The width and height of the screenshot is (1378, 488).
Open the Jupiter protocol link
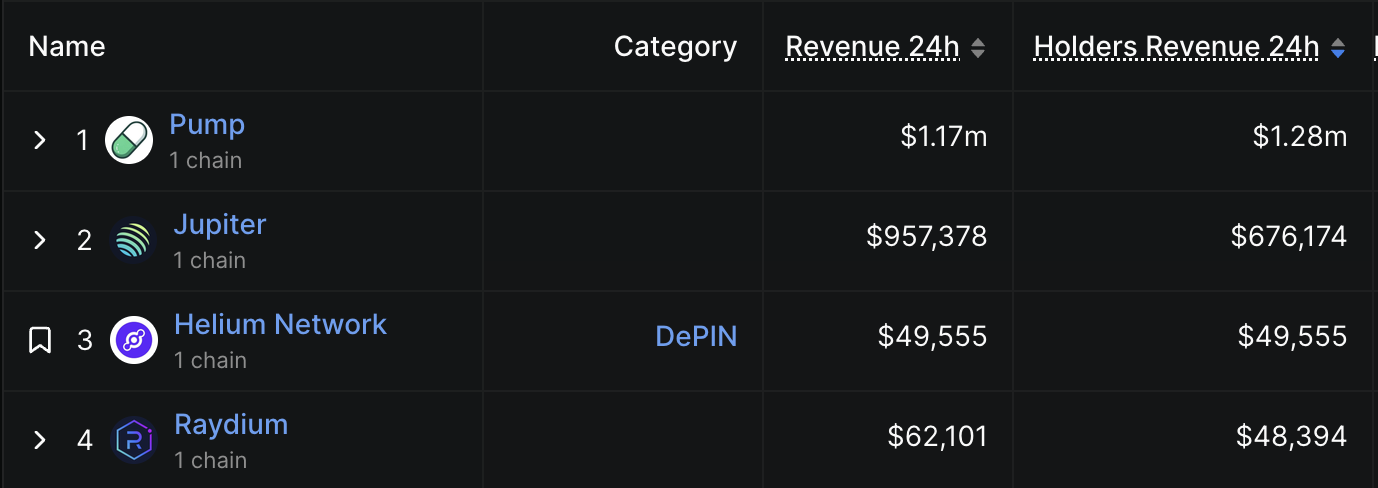(220, 224)
